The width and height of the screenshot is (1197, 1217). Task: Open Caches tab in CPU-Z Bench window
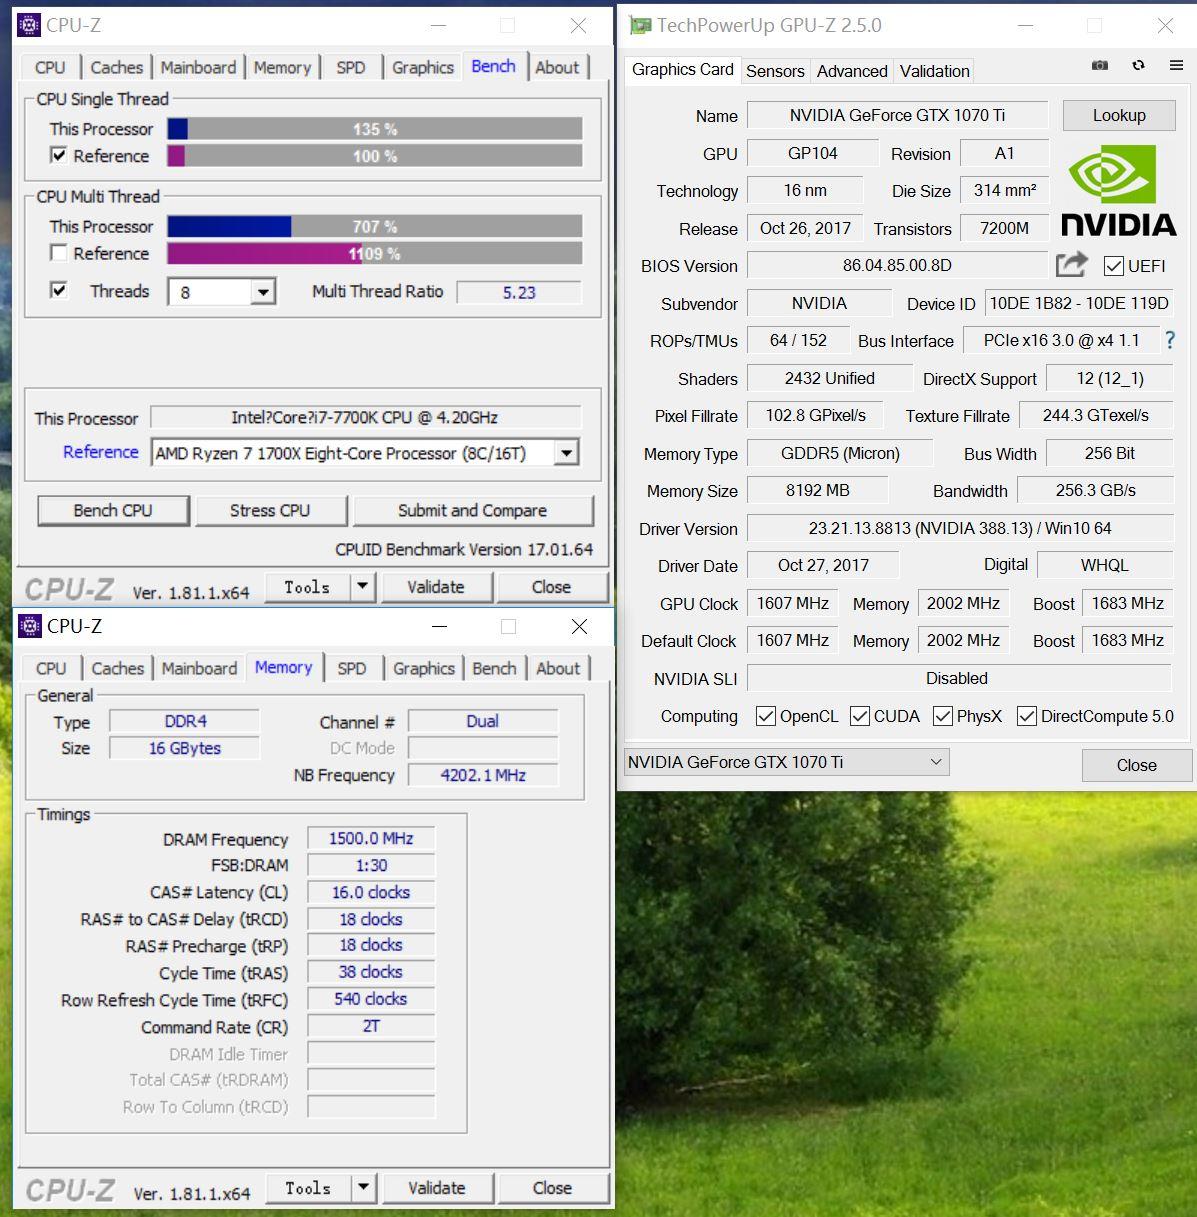coord(117,67)
